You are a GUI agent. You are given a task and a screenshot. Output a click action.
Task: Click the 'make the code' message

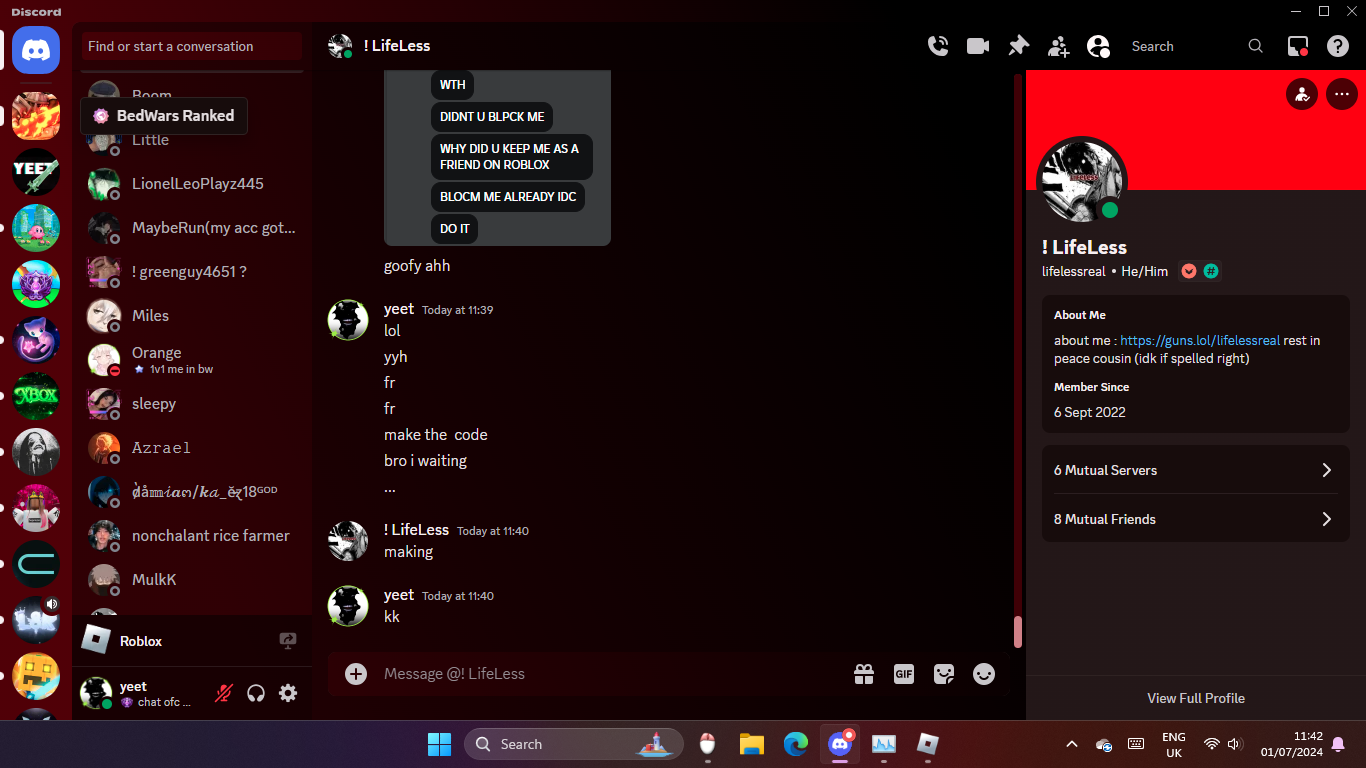point(436,435)
